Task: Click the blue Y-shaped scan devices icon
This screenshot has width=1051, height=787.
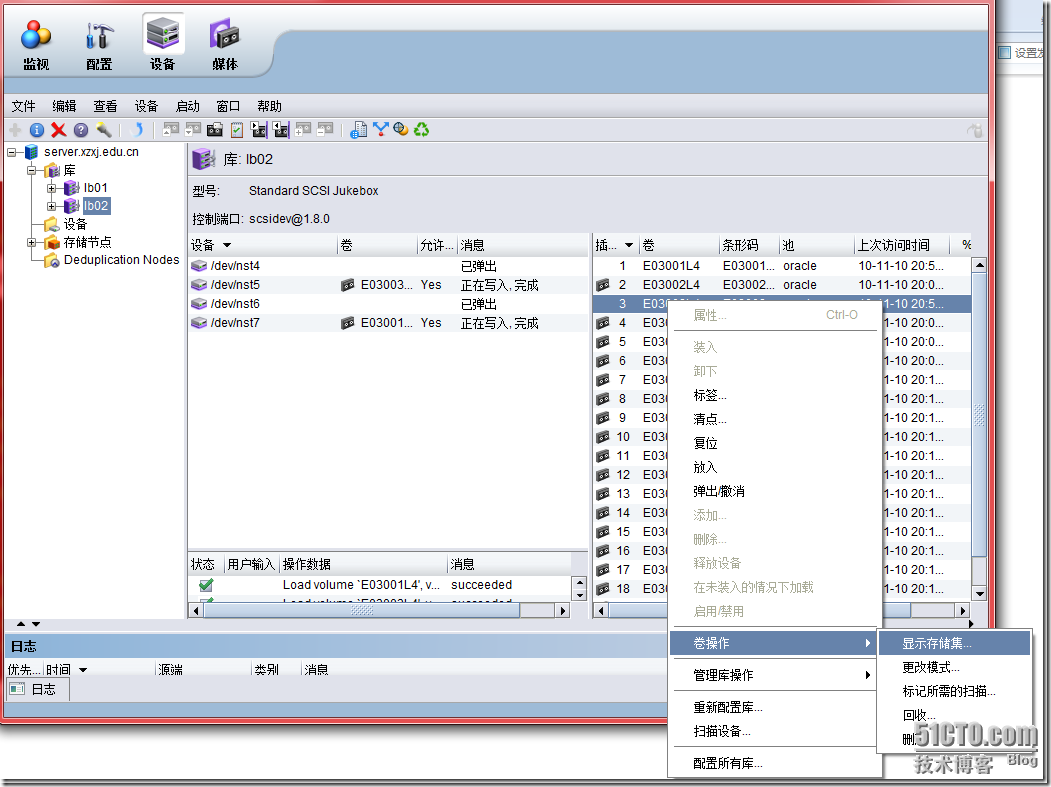Action: point(380,129)
